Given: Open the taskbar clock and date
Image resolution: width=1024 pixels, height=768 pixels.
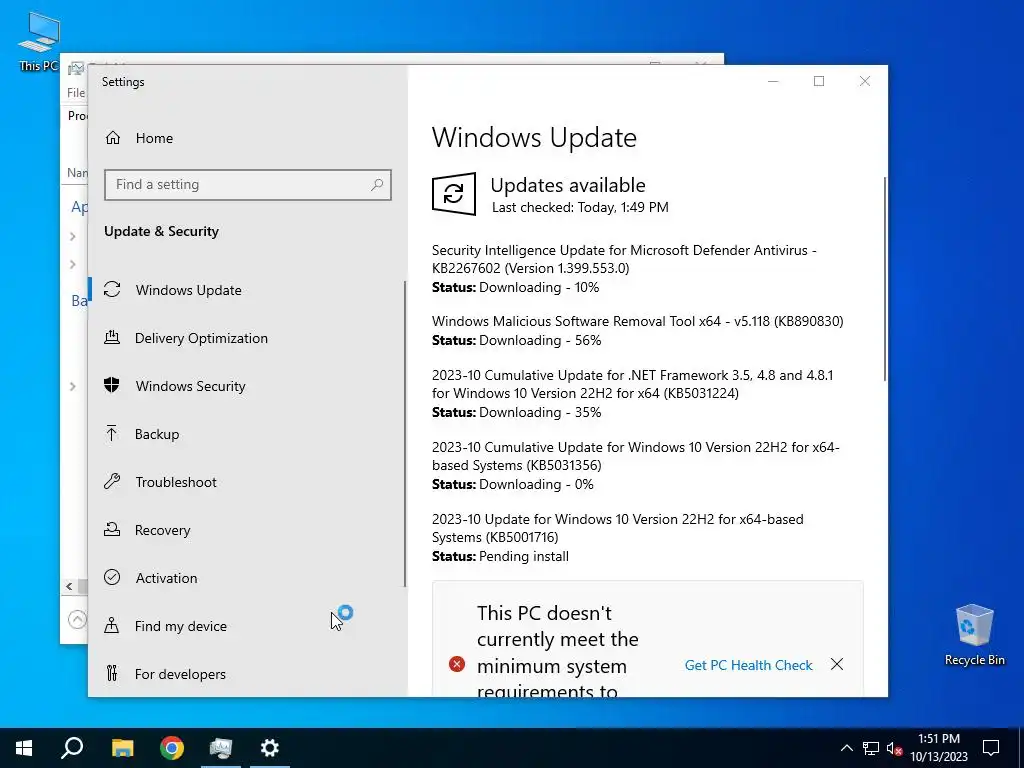Looking at the screenshot, I should point(939,748).
